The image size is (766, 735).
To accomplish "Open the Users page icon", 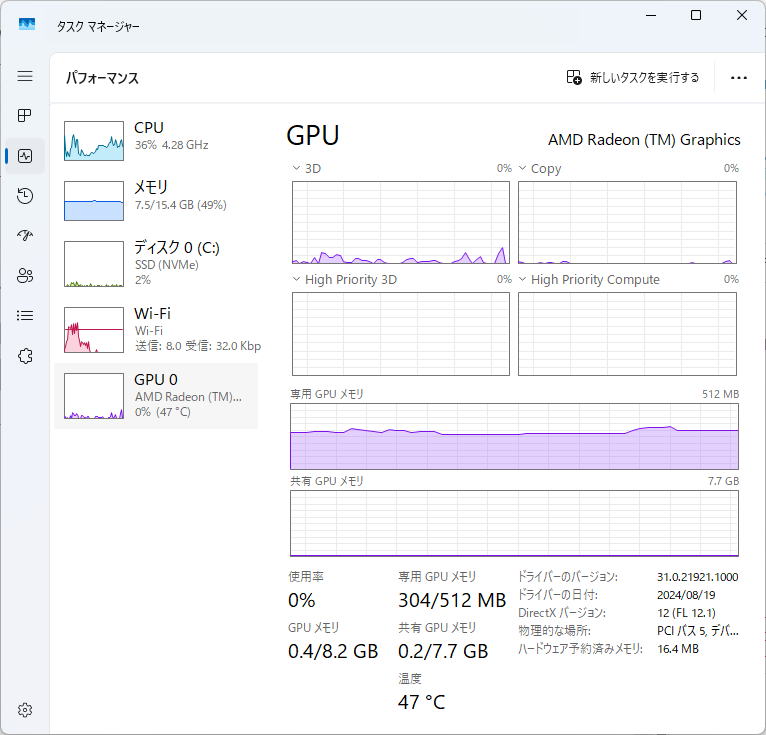I will (x=25, y=276).
